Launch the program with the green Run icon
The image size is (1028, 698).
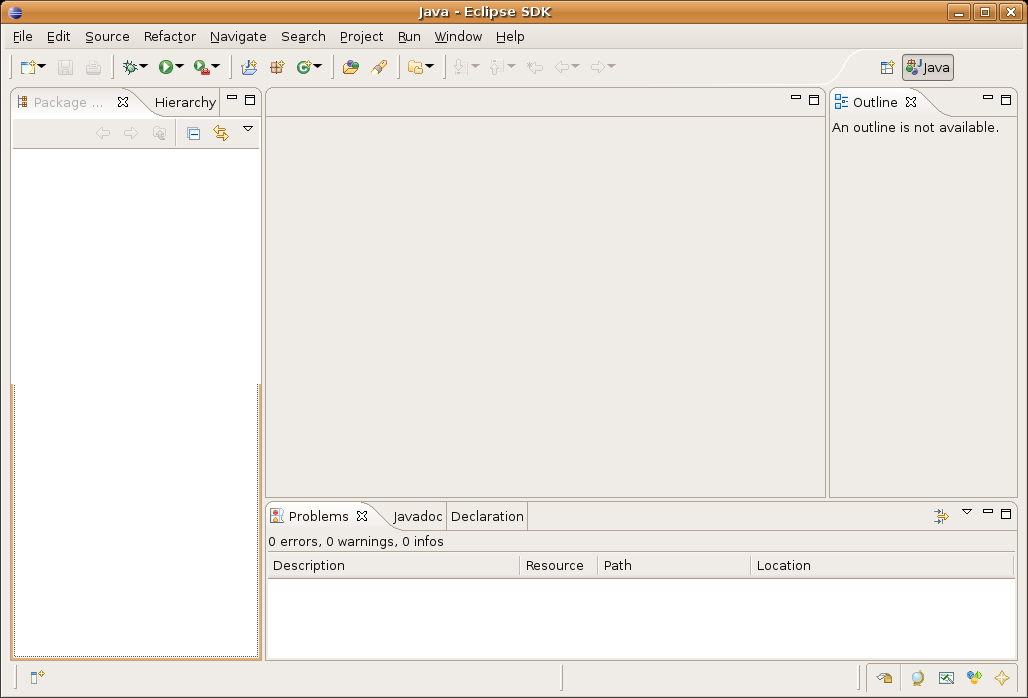click(x=165, y=67)
